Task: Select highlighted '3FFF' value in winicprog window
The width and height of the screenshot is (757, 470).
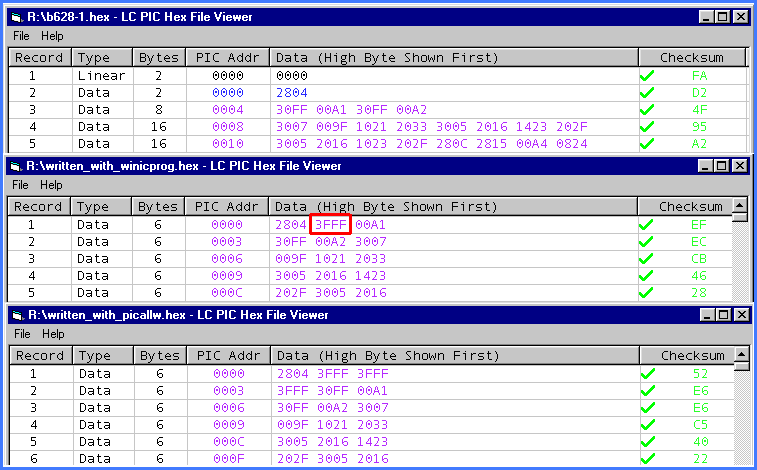Action: [331, 225]
